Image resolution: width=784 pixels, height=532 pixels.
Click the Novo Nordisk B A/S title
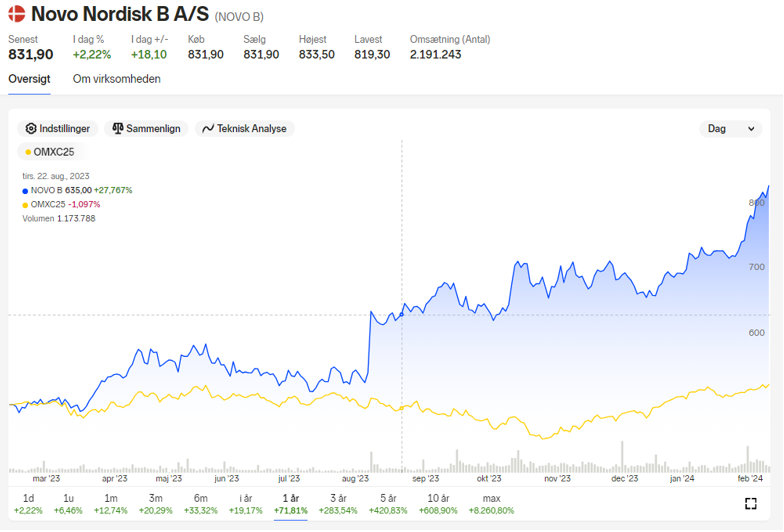point(120,14)
